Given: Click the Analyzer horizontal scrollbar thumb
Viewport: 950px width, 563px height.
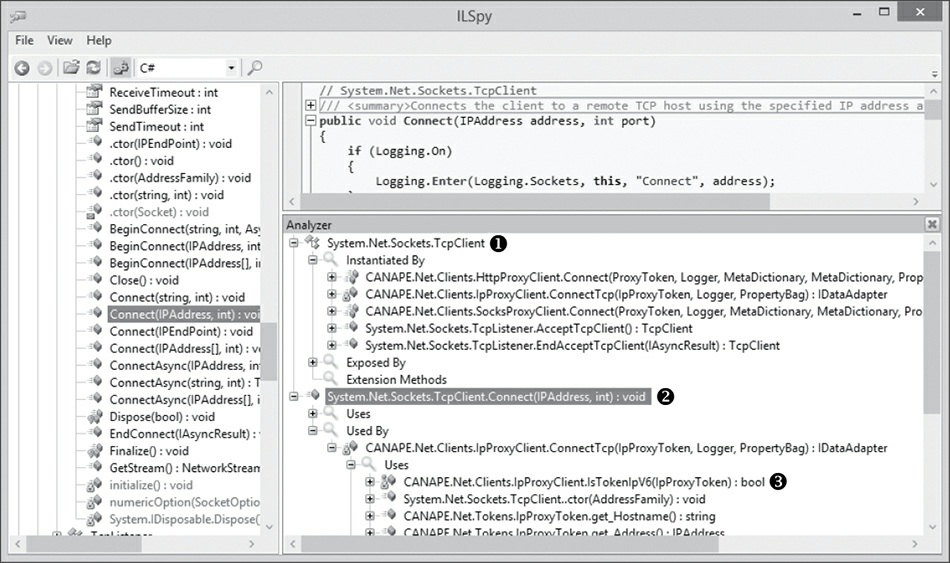Looking at the screenshot, I should pos(510,544).
